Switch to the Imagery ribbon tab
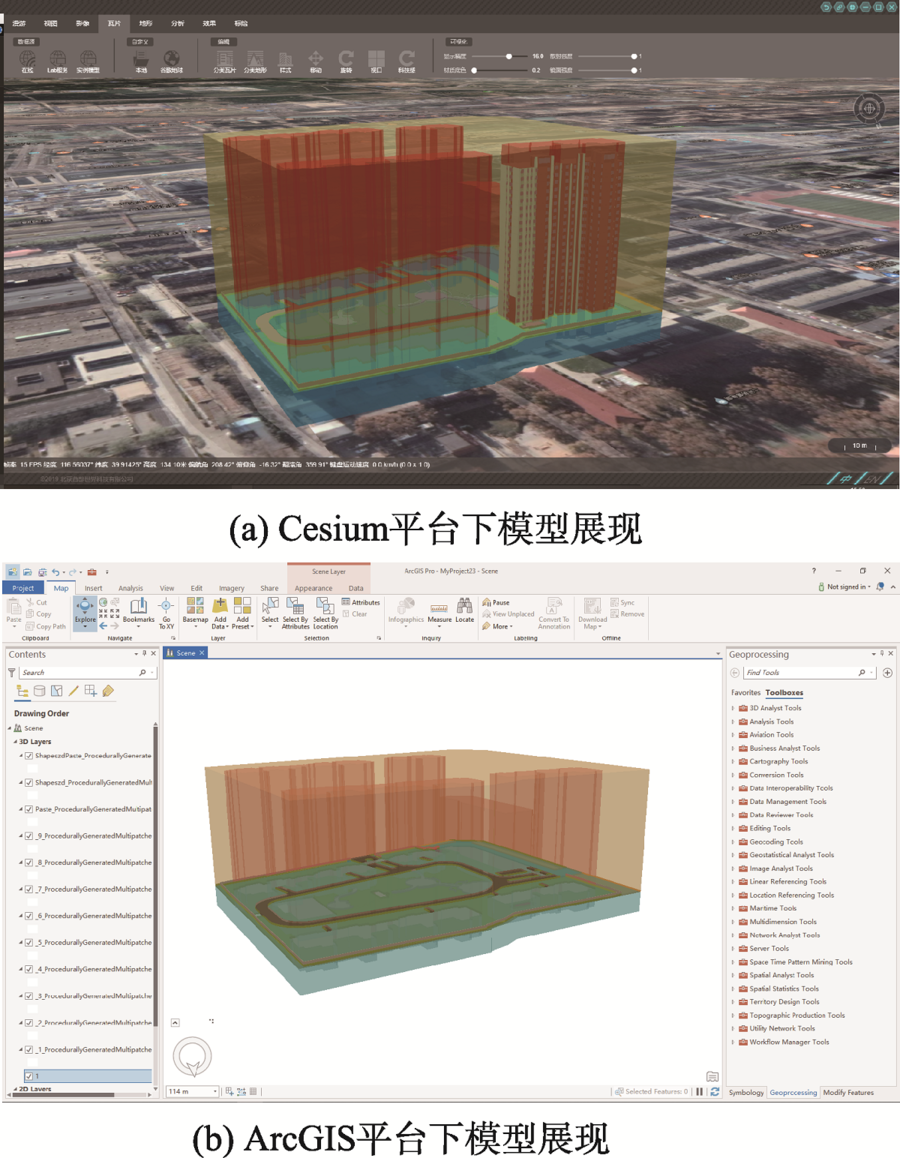Screen dimensions: 900x1158 coord(231,589)
